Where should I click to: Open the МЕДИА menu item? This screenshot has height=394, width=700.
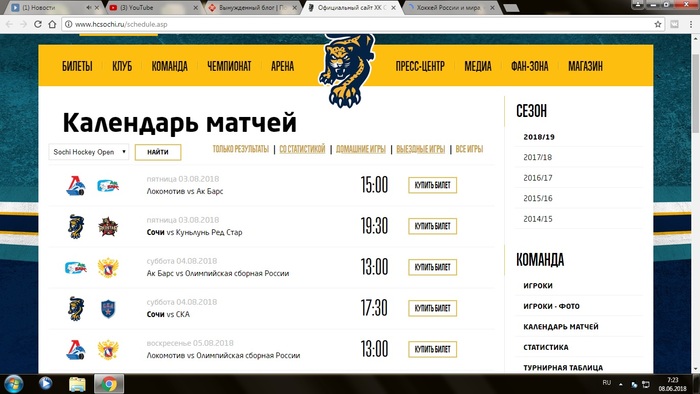(478, 66)
